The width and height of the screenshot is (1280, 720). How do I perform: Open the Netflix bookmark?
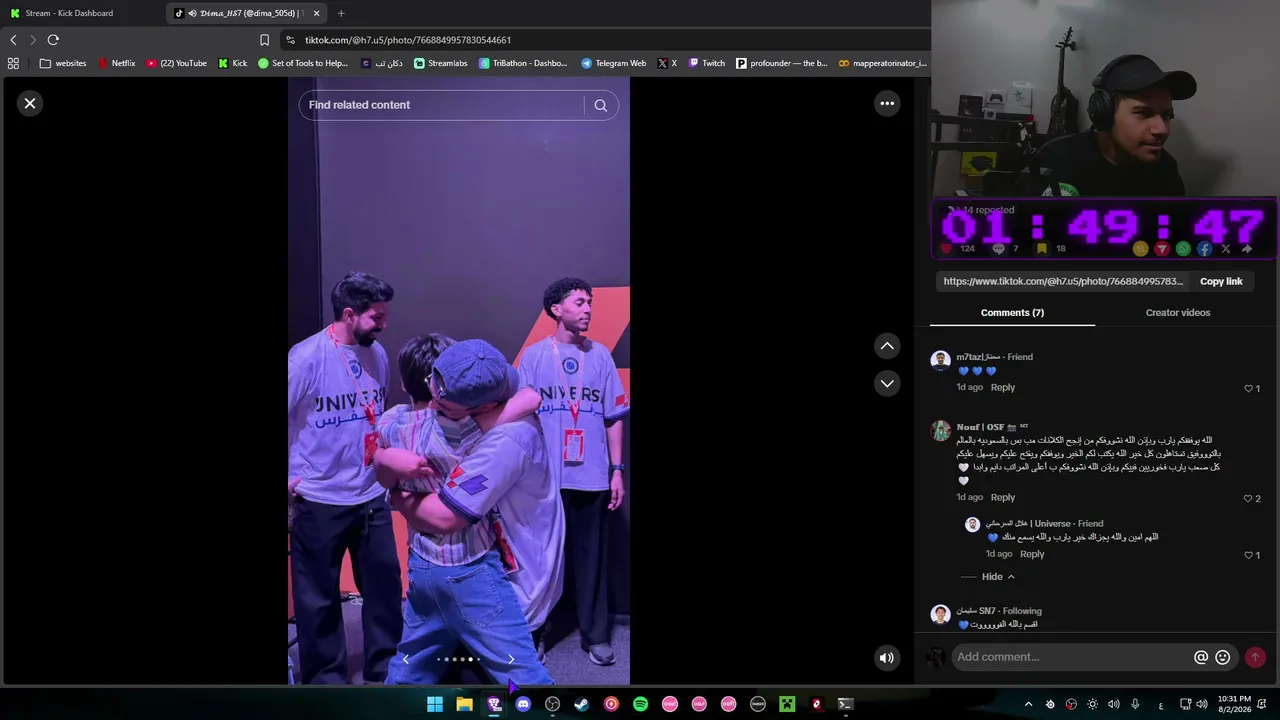tap(116, 63)
